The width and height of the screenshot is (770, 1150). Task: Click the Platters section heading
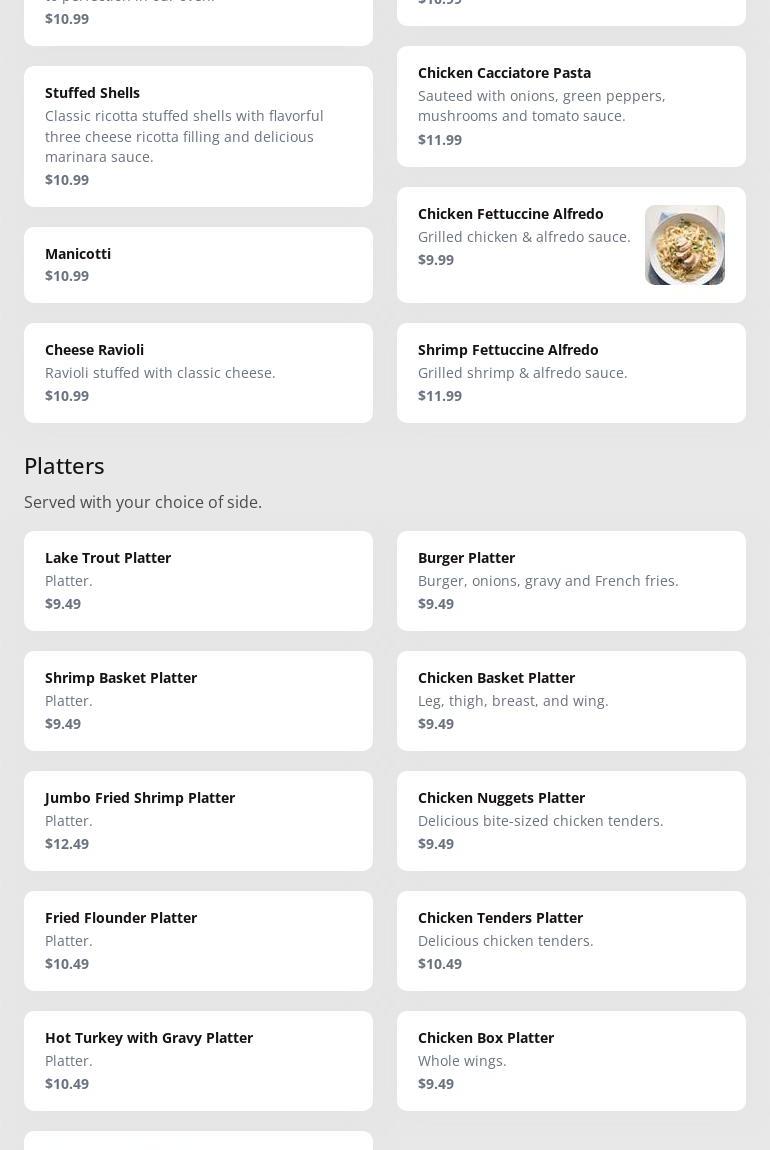coord(64,466)
